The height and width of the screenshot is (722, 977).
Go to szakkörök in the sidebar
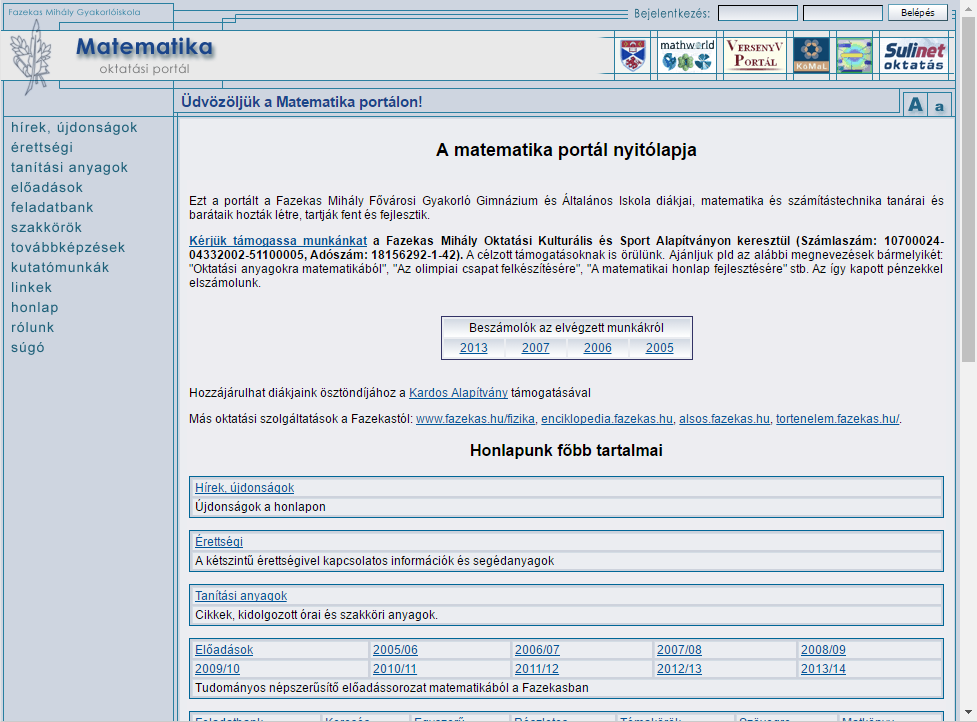[46, 227]
